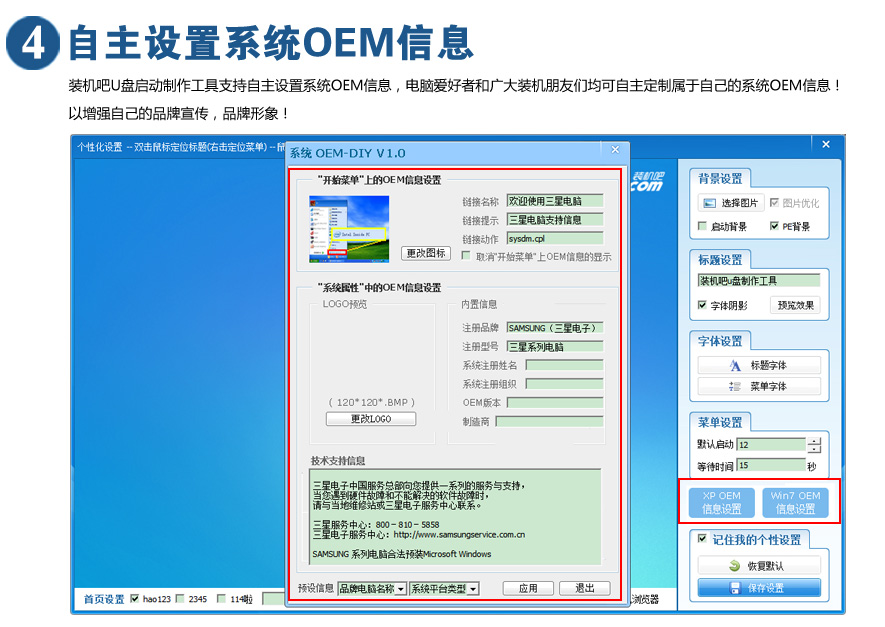
Task: Click the 应用 button
Action: click(x=528, y=588)
